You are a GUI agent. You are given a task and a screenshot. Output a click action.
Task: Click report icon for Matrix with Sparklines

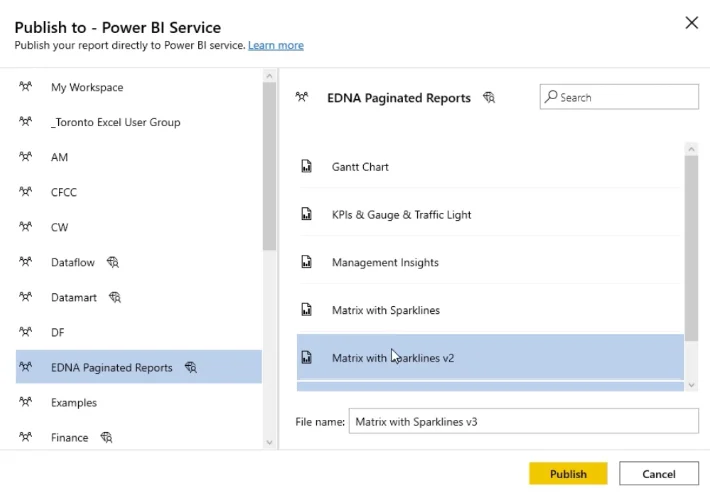[x=307, y=309]
